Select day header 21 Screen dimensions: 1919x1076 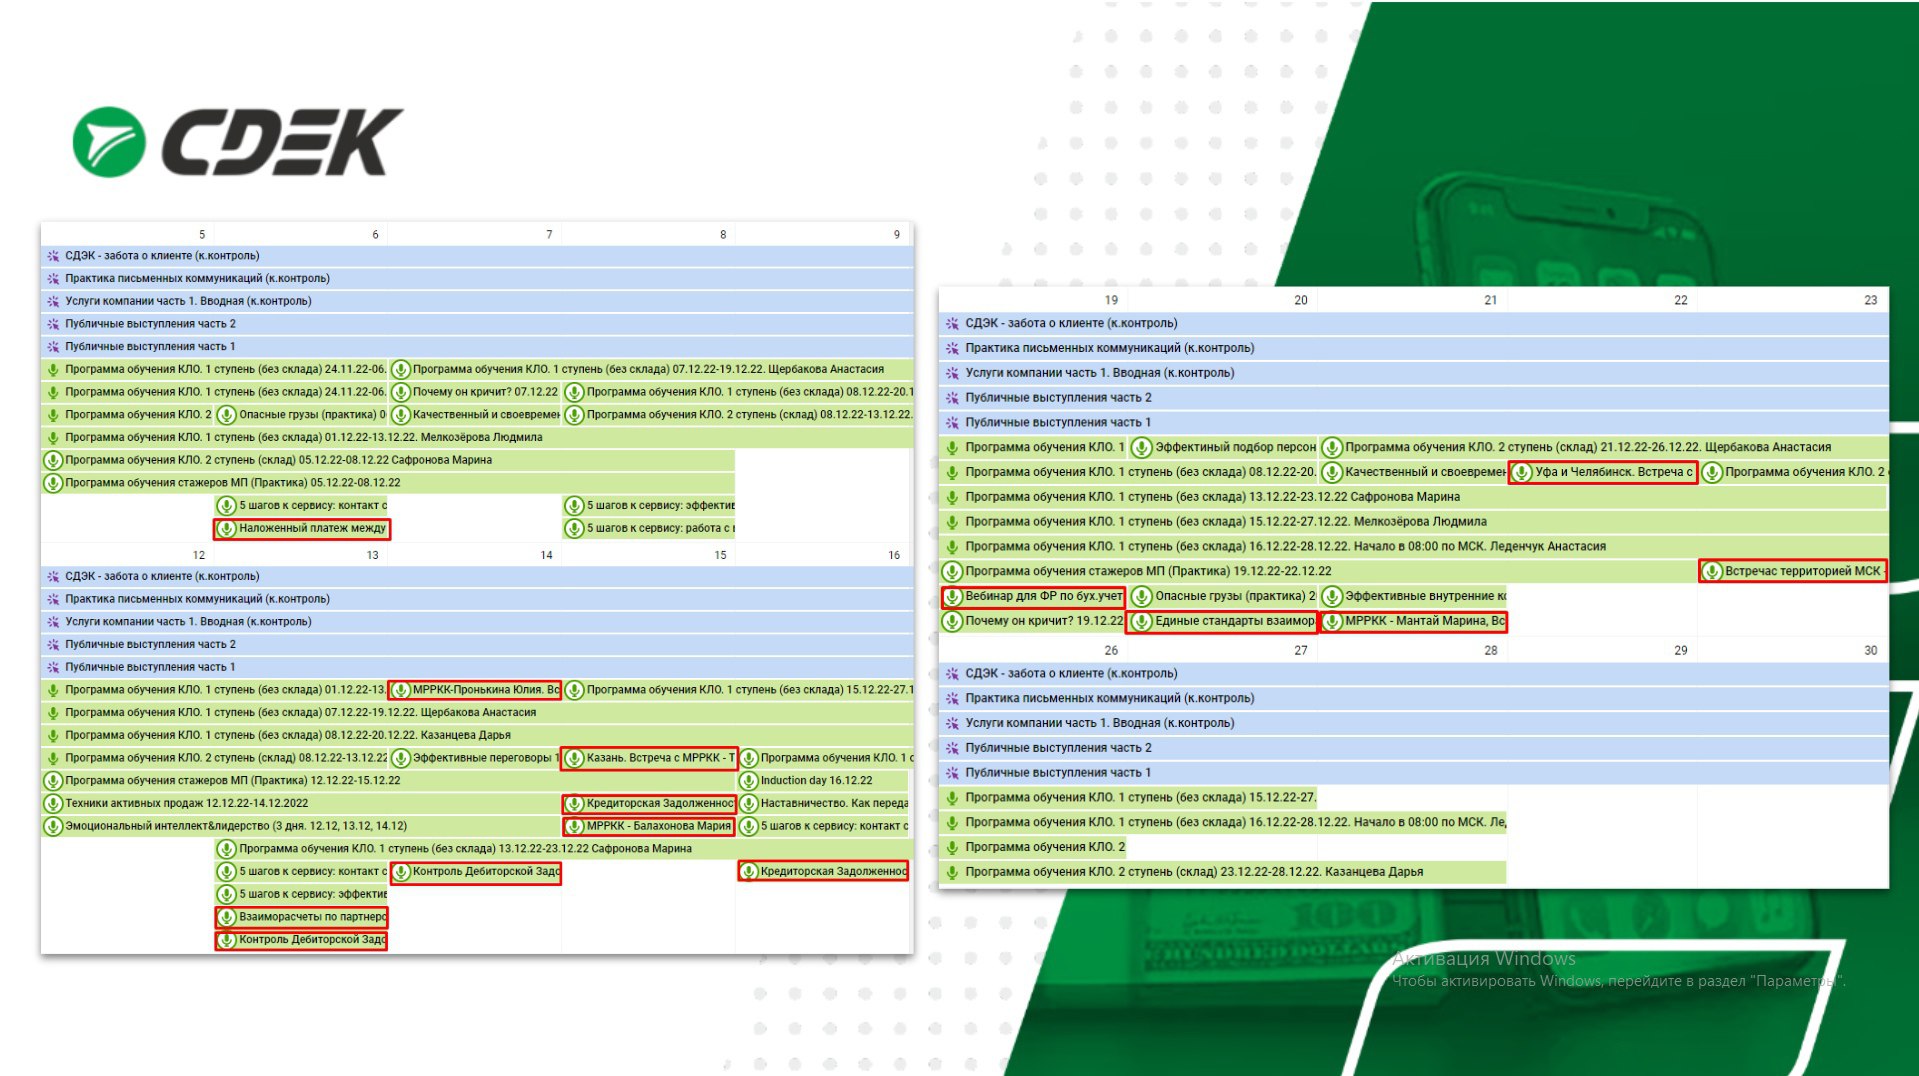(1491, 300)
